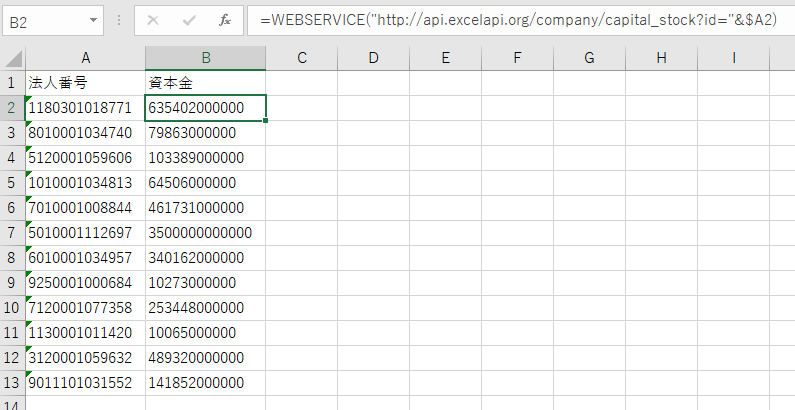Select column B header
This screenshot has width=795, height=410.
(x=205, y=59)
